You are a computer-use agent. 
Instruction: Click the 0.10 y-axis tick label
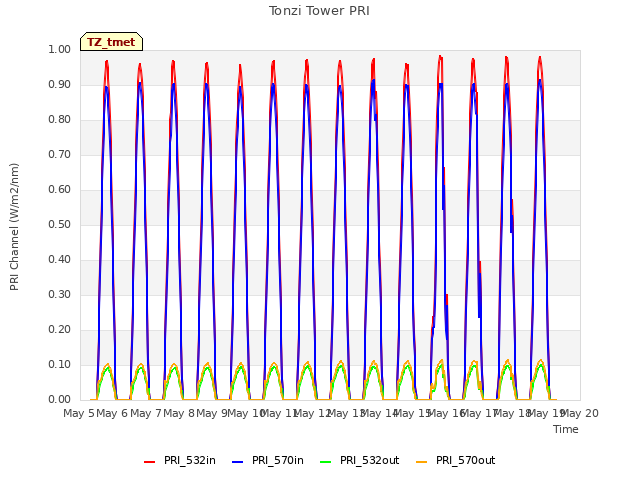(x=60, y=364)
